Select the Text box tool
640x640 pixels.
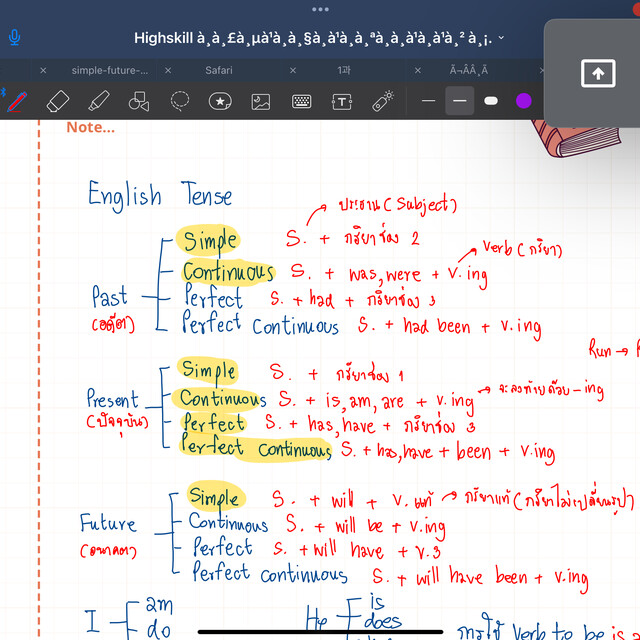[x=342, y=101]
